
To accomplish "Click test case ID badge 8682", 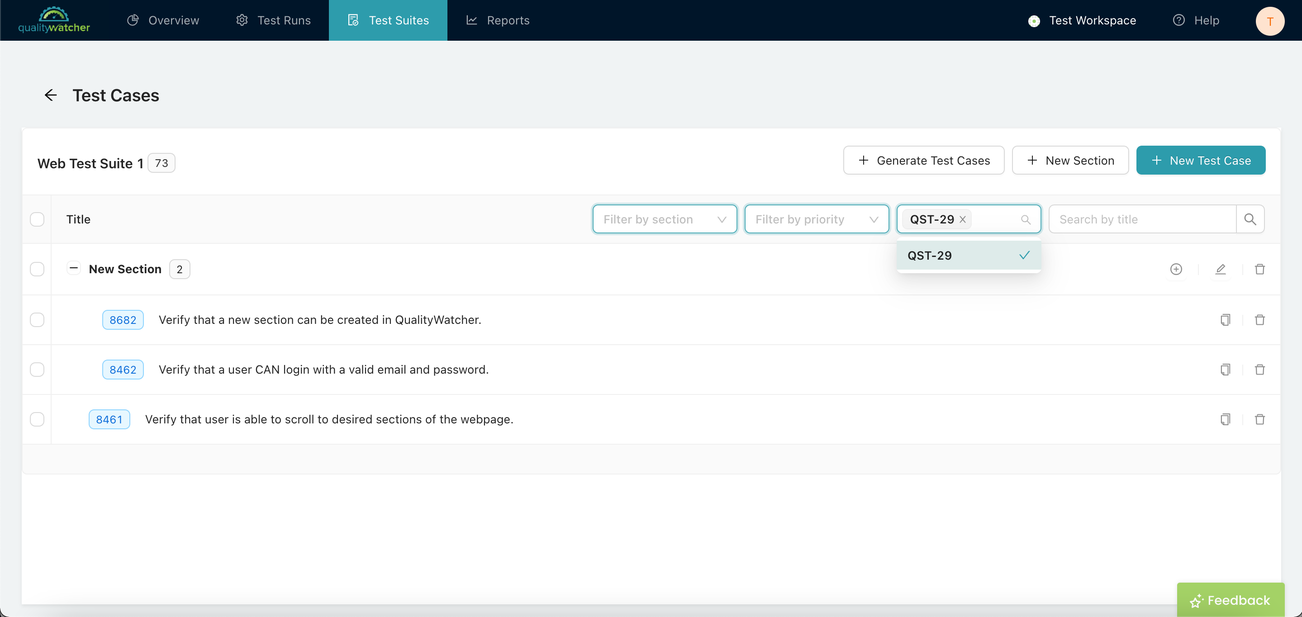I will [x=123, y=320].
